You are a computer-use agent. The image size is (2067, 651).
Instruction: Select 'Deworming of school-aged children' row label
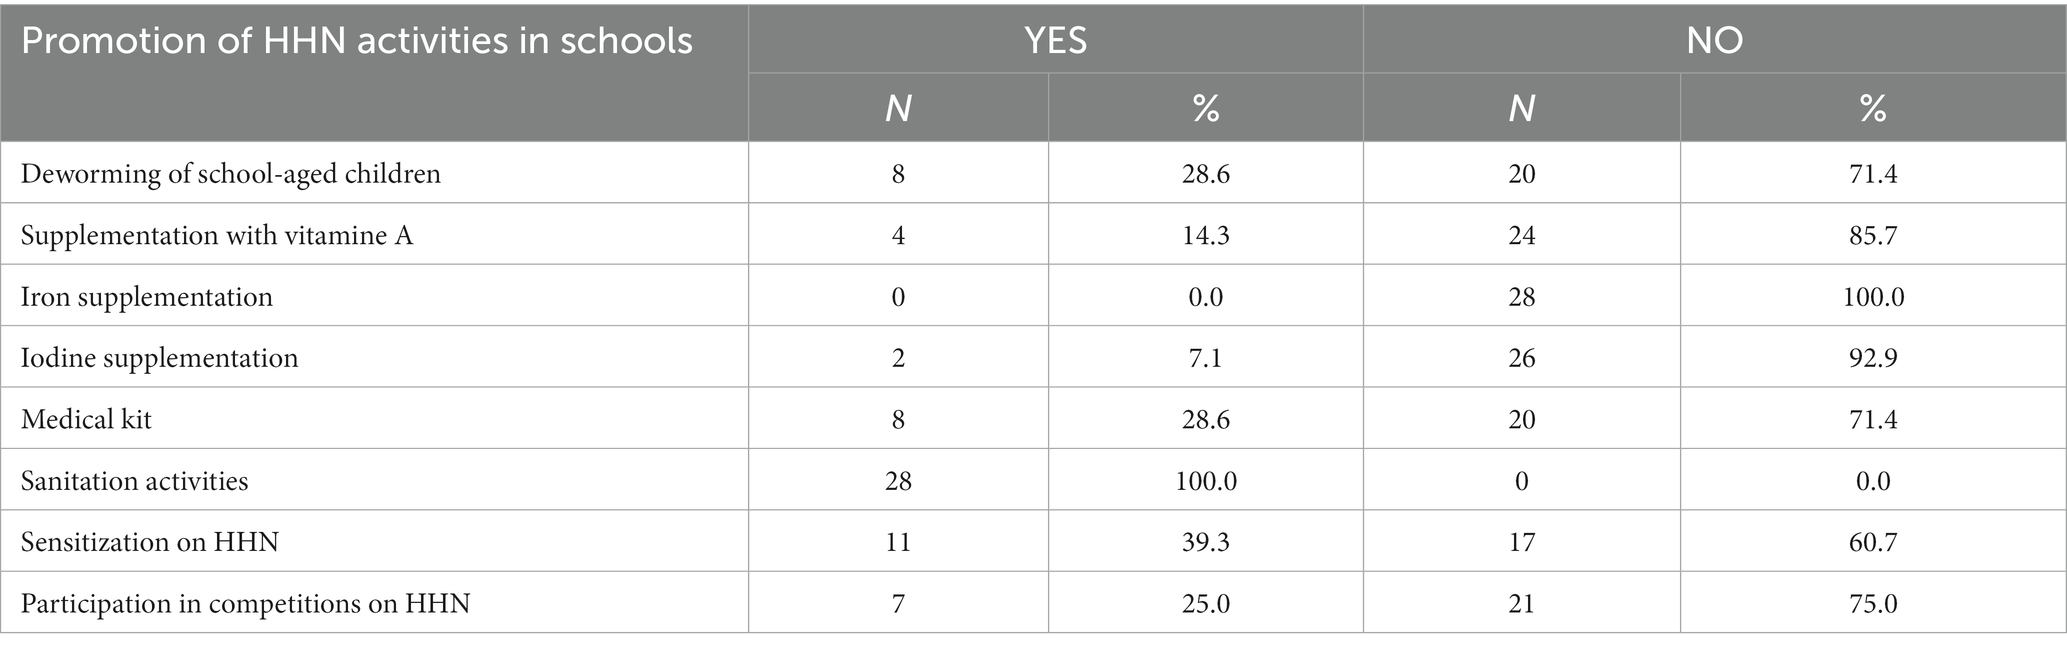pyautogui.click(x=230, y=174)
